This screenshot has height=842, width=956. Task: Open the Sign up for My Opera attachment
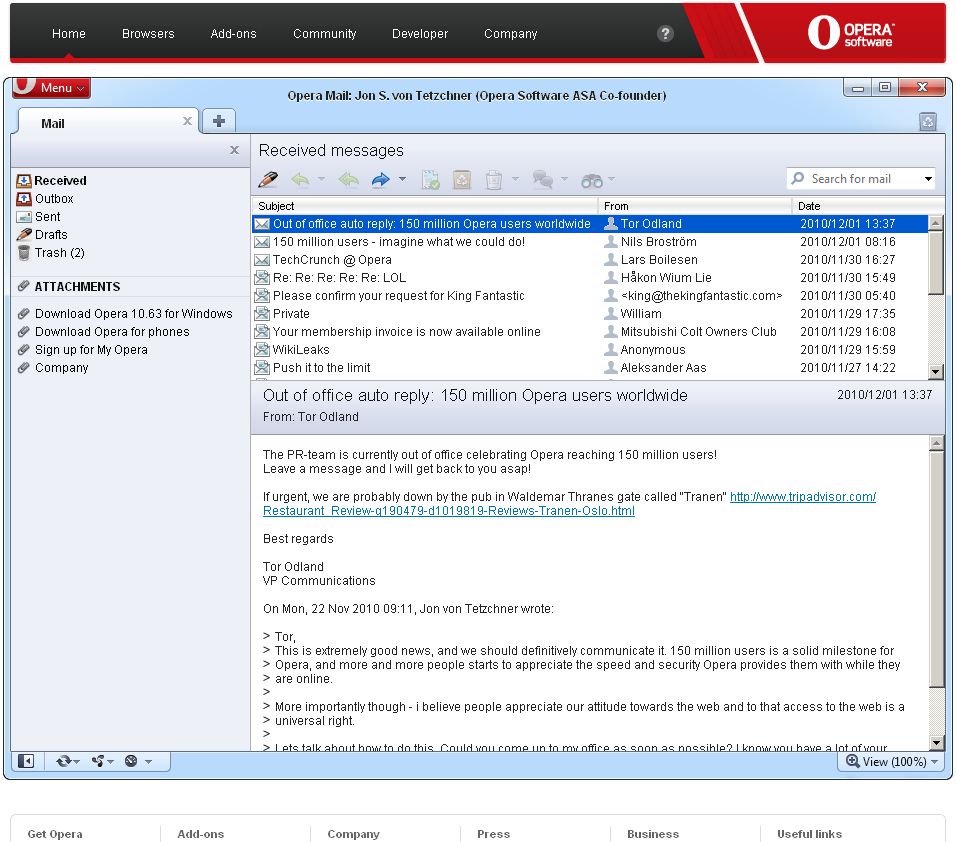pos(91,349)
